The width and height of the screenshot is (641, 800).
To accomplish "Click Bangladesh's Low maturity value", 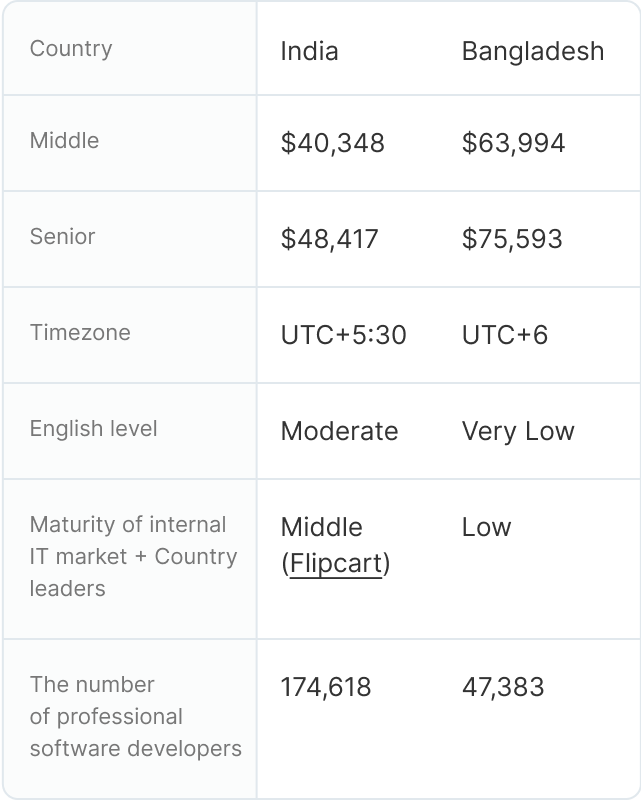I will tap(486, 527).
